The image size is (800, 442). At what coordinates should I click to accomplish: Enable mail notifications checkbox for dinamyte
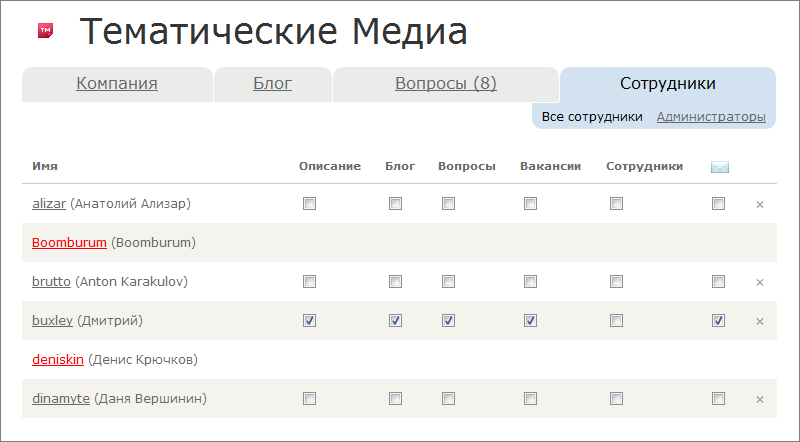coord(718,399)
